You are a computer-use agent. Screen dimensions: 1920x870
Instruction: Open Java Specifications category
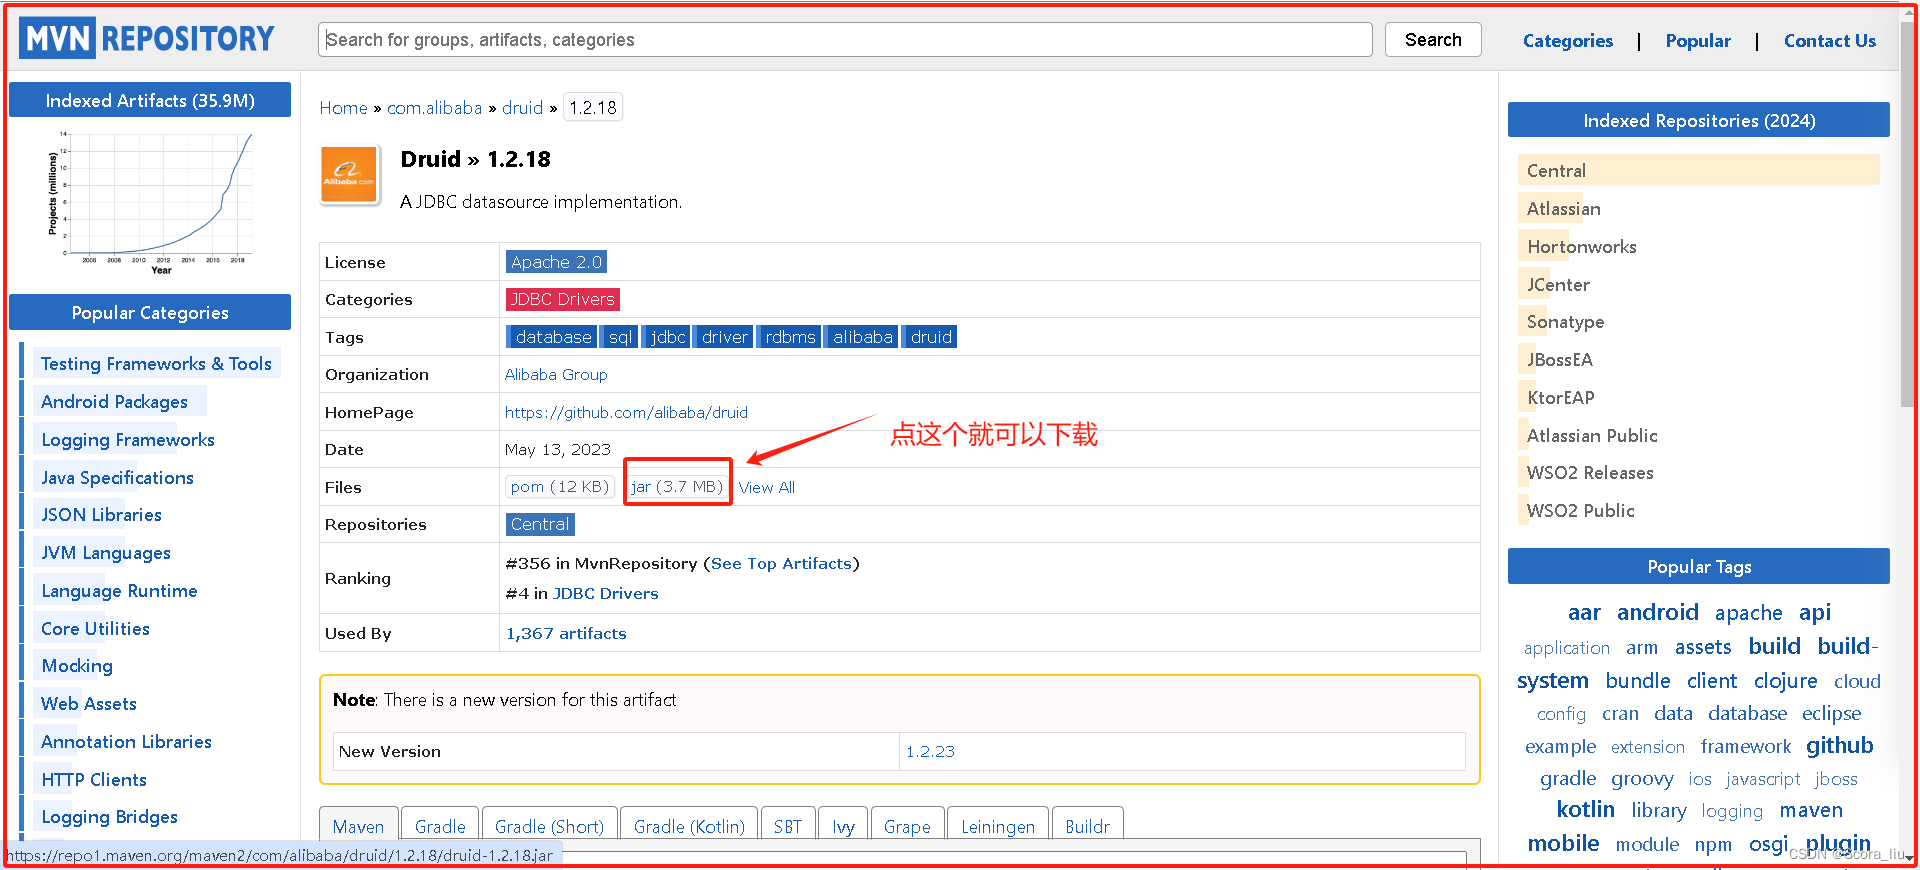point(117,478)
